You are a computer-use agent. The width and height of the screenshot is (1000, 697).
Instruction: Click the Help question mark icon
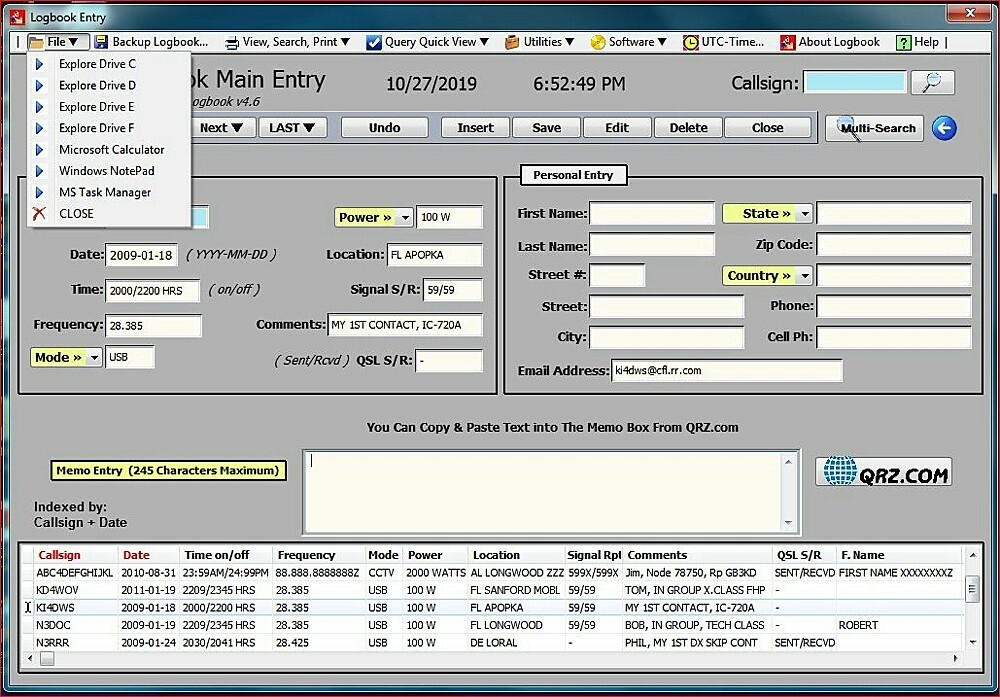pos(905,42)
